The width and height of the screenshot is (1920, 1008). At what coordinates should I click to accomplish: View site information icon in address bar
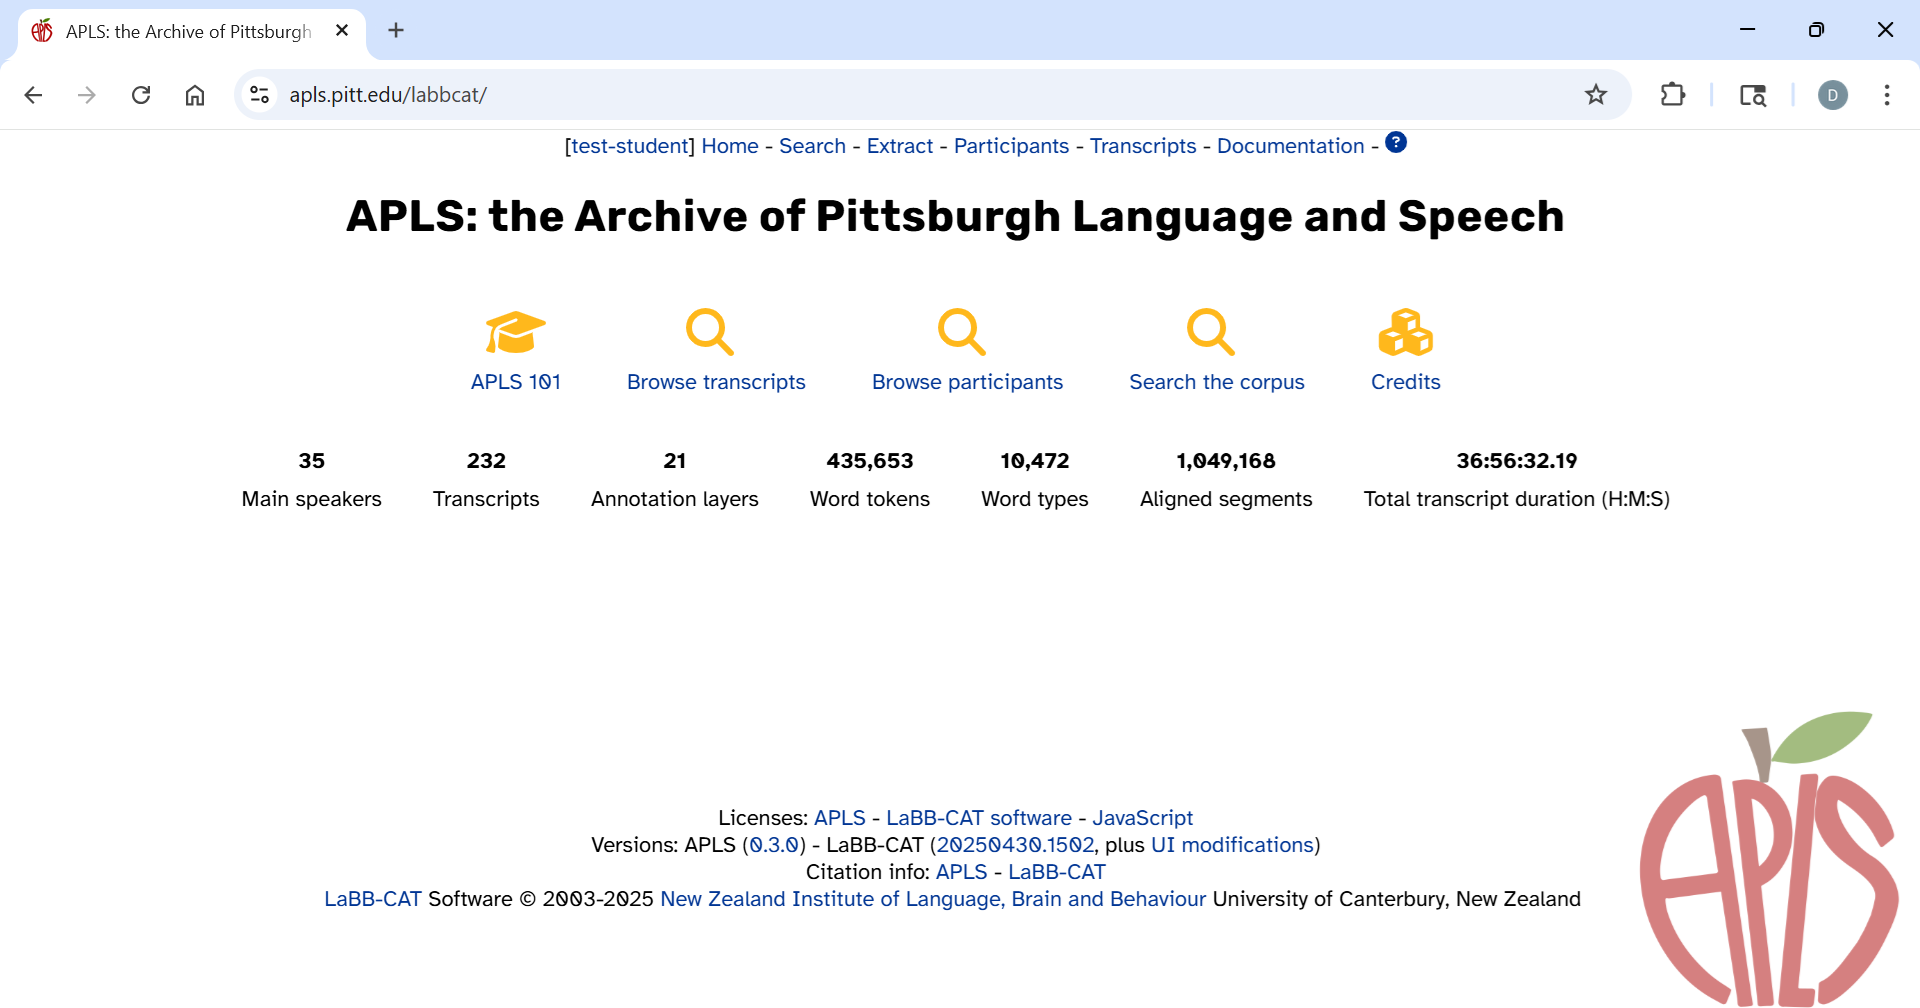pos(260,95)
